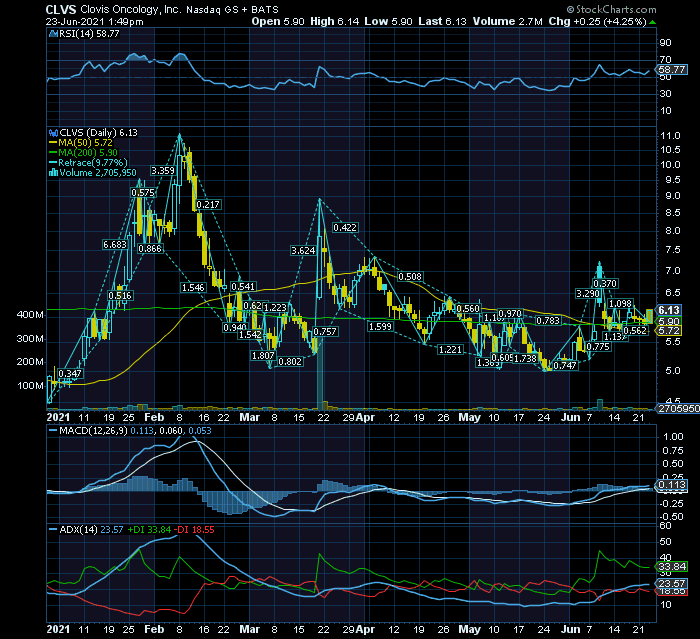The height and width of the screenshot is (639, 700).
Task: Click the 5.72 MA50 price tag
Action: point(669,330)
